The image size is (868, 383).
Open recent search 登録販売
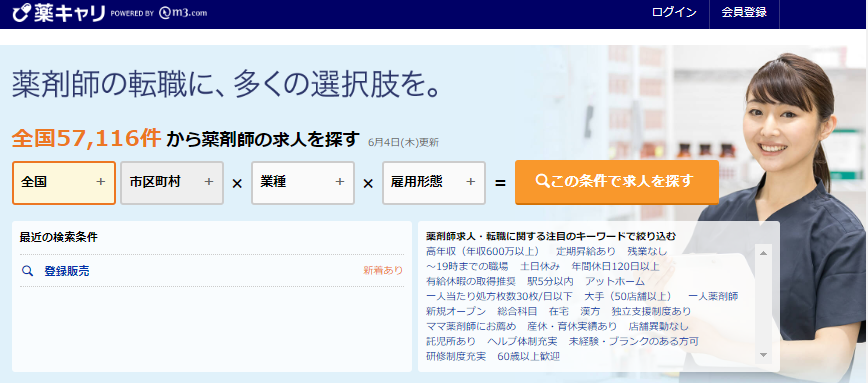coord(66,271)
